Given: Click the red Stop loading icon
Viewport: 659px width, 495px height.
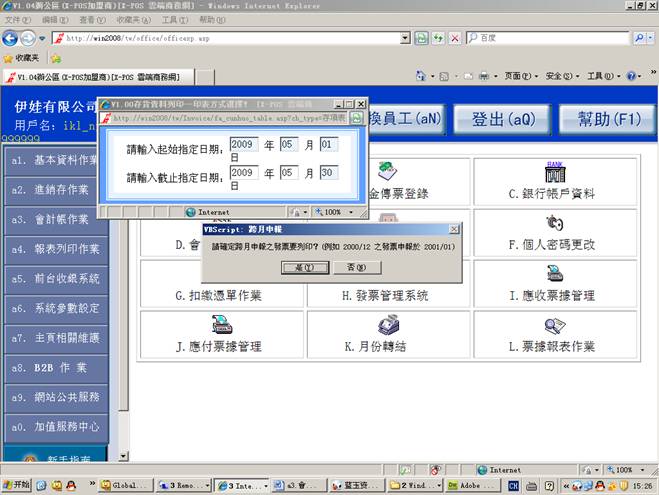Looking at the screenshot, I should pyautogui.click(x=455, y=38).
